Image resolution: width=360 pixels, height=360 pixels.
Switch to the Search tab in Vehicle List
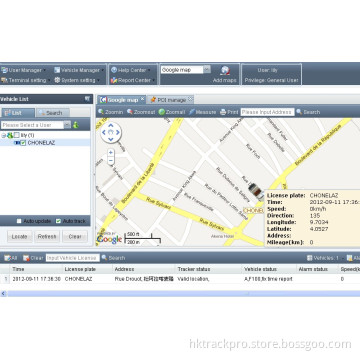click(53, 113)
